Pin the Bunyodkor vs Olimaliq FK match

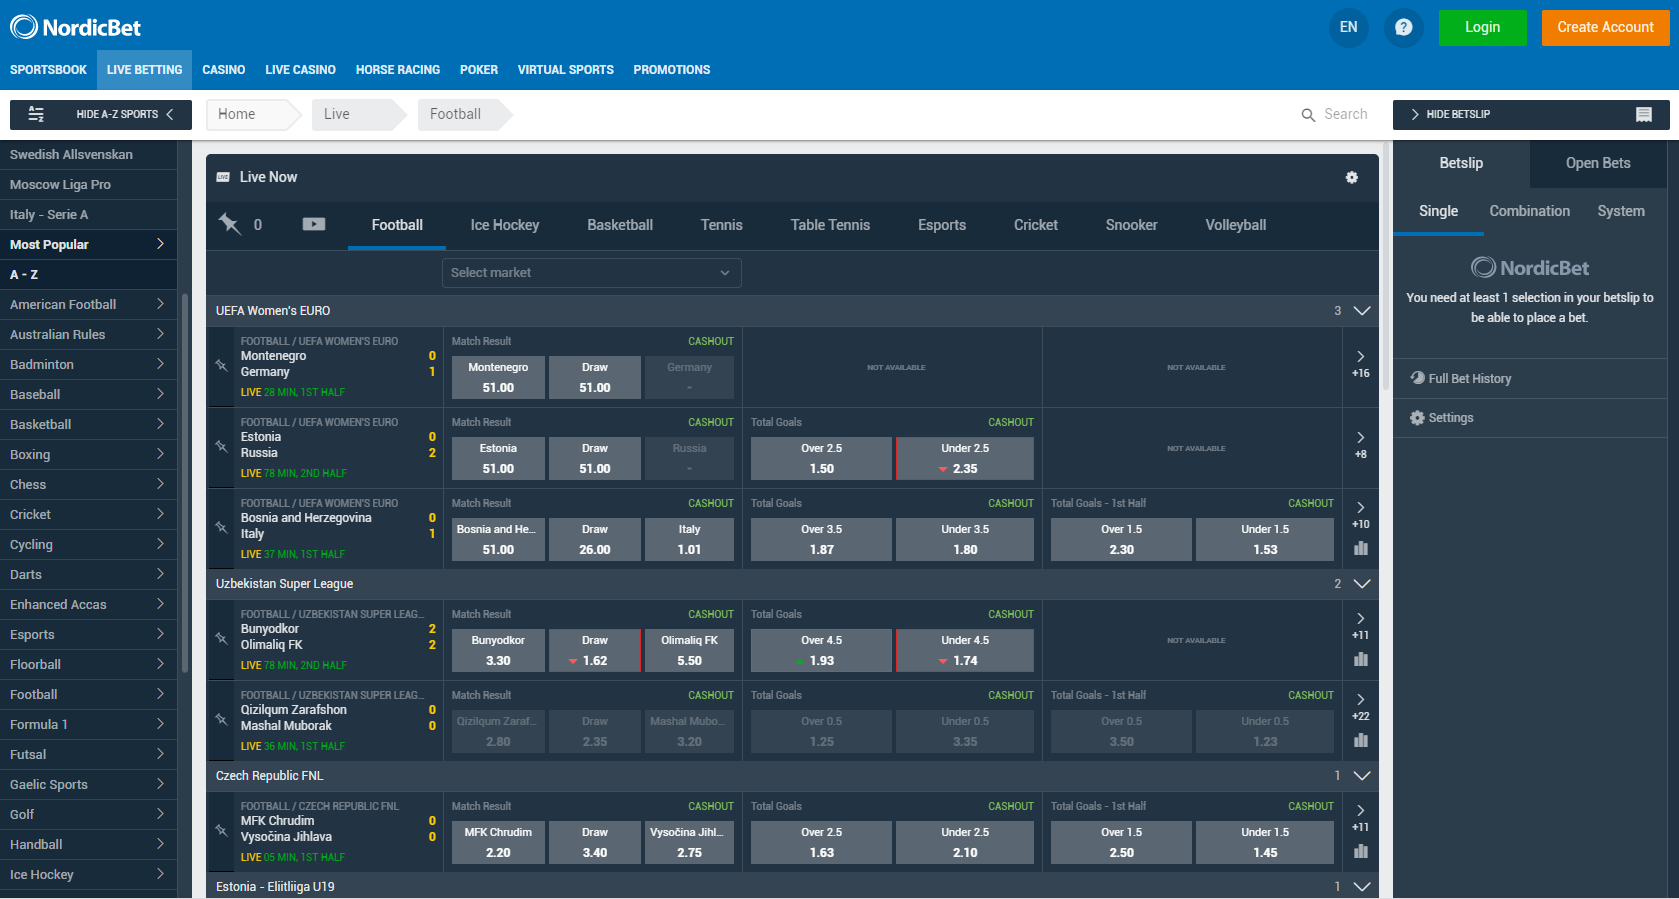222,638
